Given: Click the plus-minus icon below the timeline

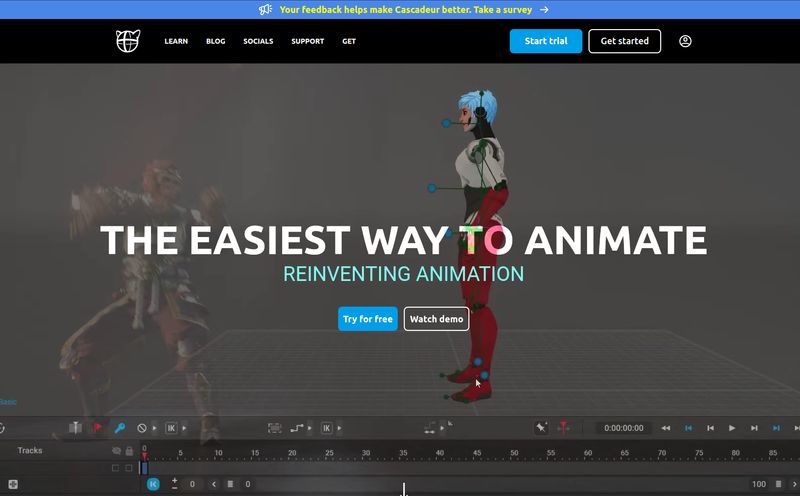Looking at the screenshot, I should pos(174,484).
